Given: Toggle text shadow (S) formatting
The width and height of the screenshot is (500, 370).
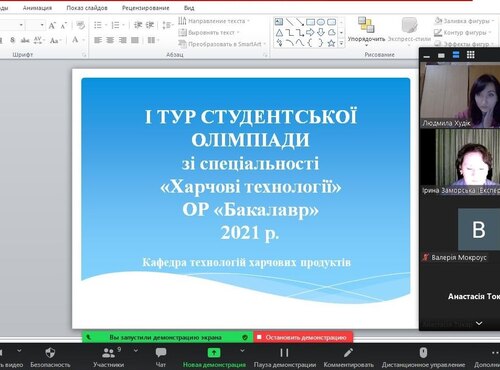Looking at the screenshot, I should pos(13,40).
